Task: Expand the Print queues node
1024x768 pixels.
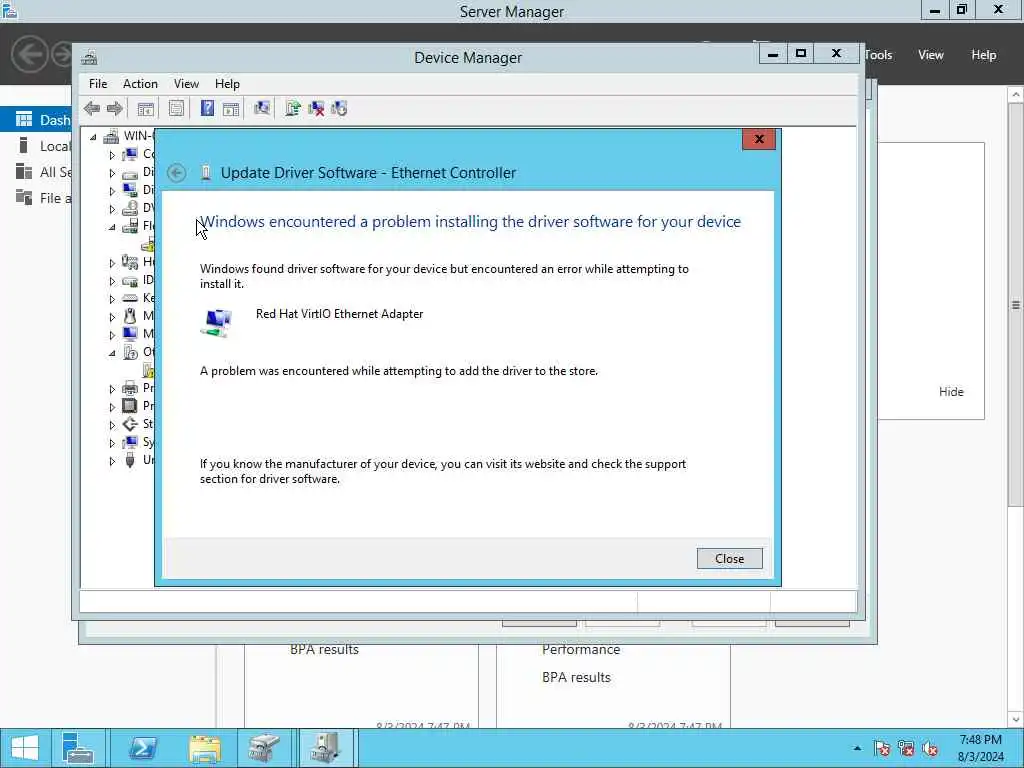Action: click(112, 389)
